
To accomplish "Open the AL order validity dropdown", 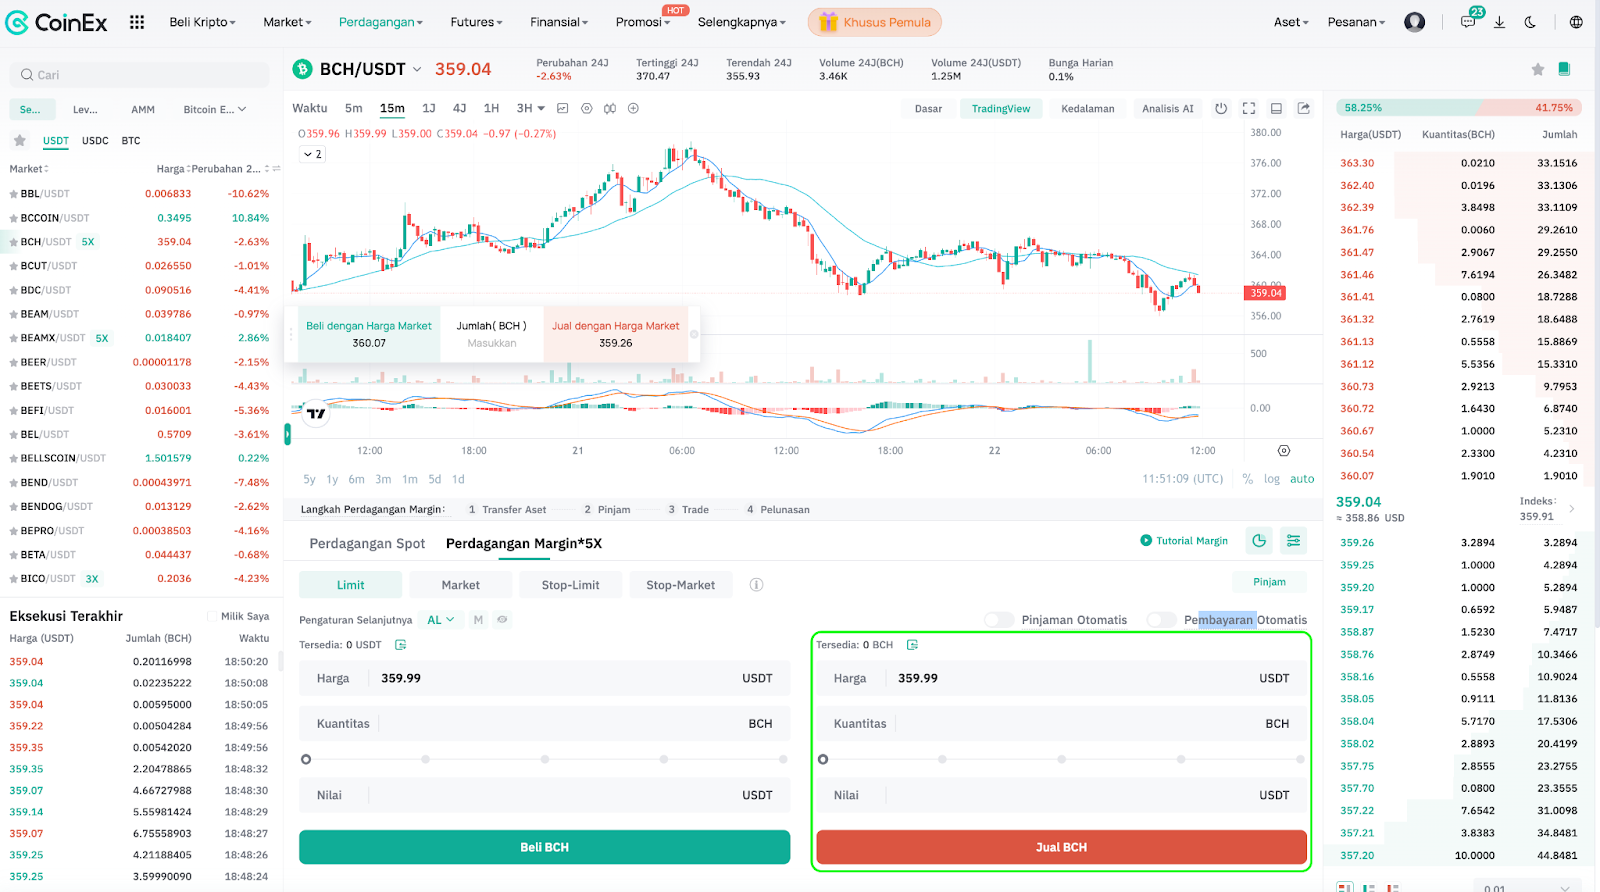I will [440, 620].
